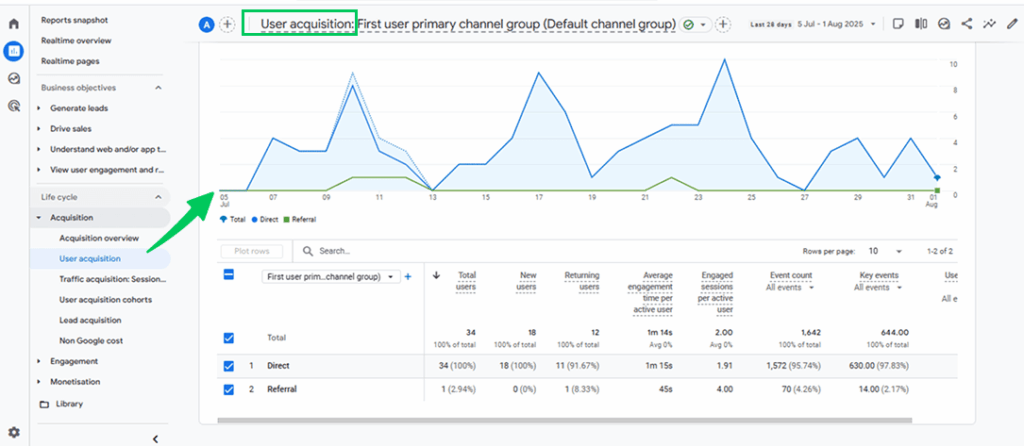Go to Acquisition overview
Viewport: 1024px width, 446px height.
tap(99, 238)
